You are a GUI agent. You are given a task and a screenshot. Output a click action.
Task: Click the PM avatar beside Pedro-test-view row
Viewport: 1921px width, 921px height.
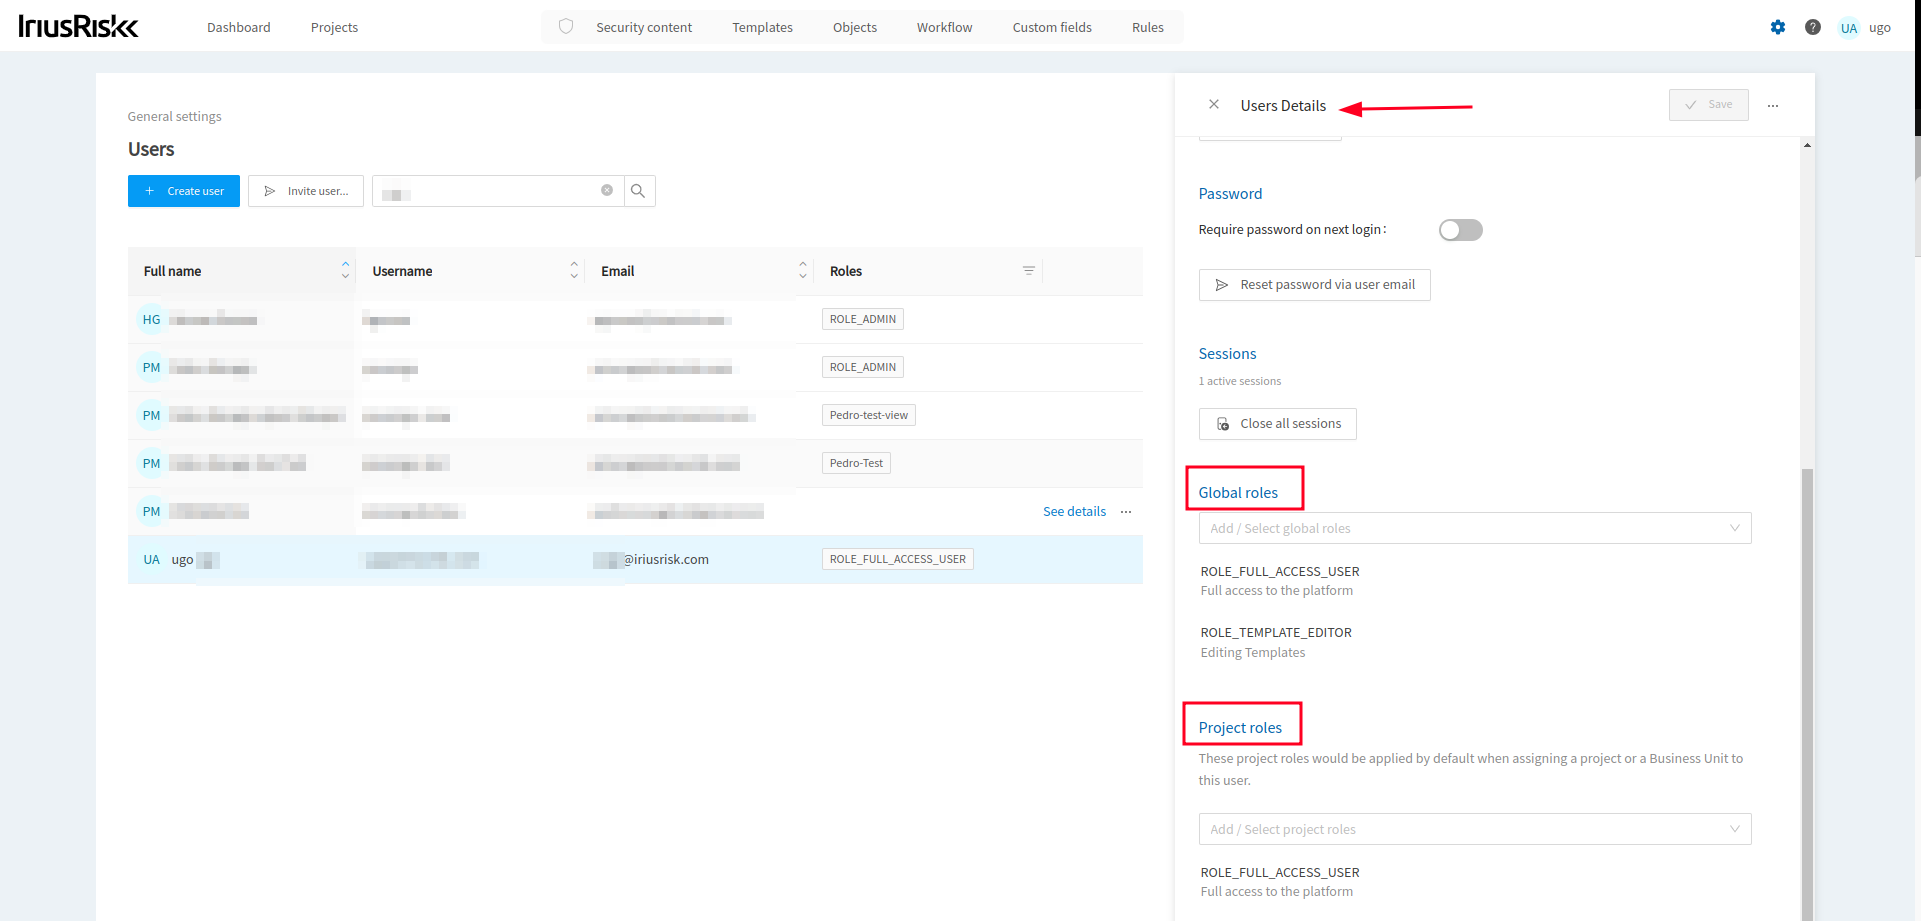tap(151, 416)
